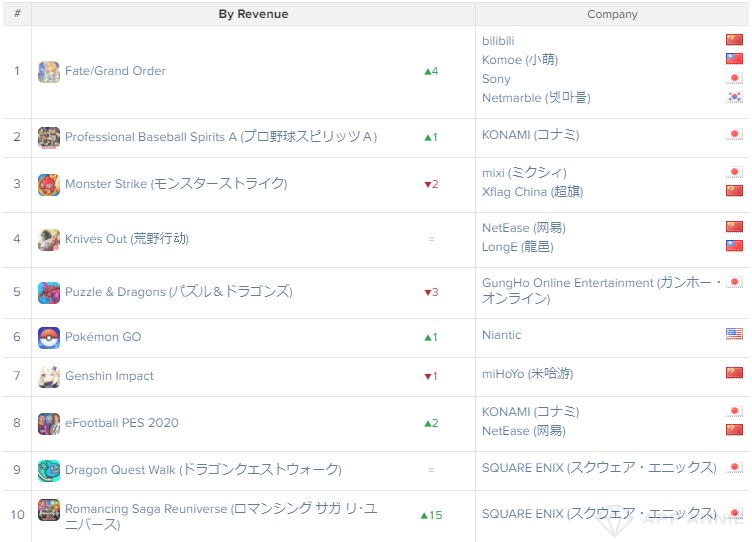The width and height of the screenshot is (752, 542).
Task: Open the eFootball PES 2020 link
Action: tap(122, 423)
